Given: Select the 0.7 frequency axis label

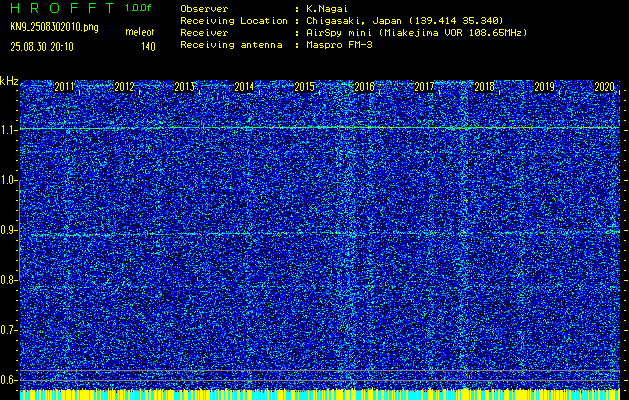Looking at the screenshot, I should [x=7, y=330].
